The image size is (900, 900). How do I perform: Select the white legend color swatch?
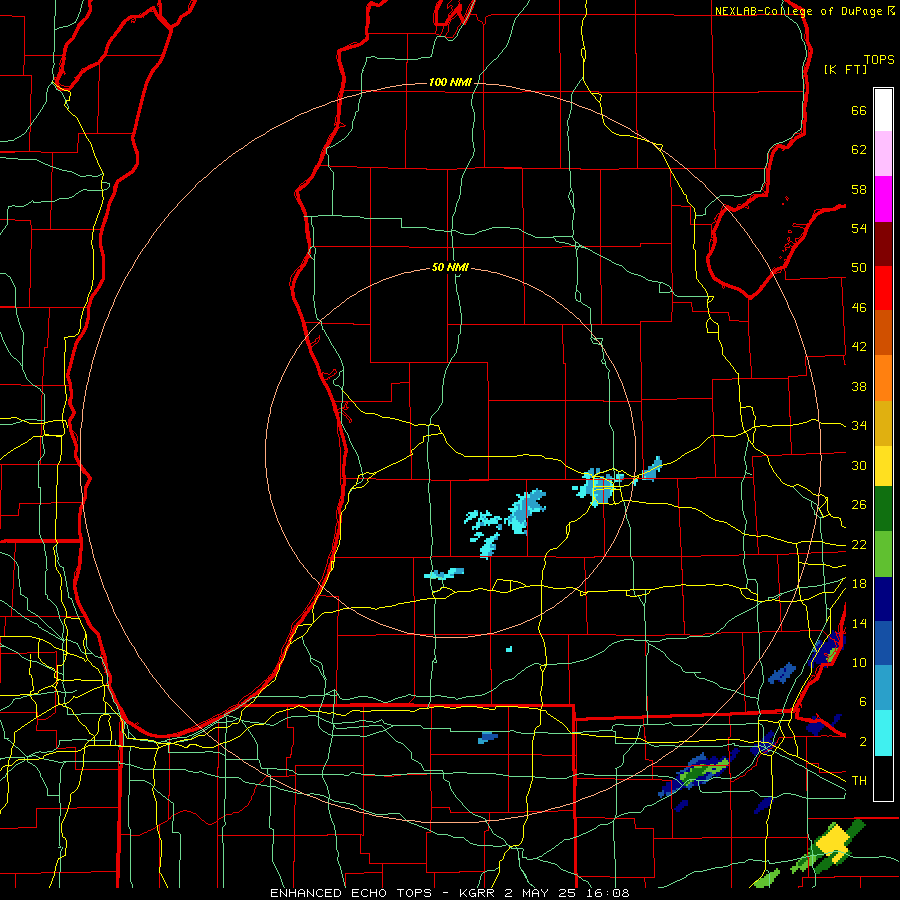click(883, 110)
